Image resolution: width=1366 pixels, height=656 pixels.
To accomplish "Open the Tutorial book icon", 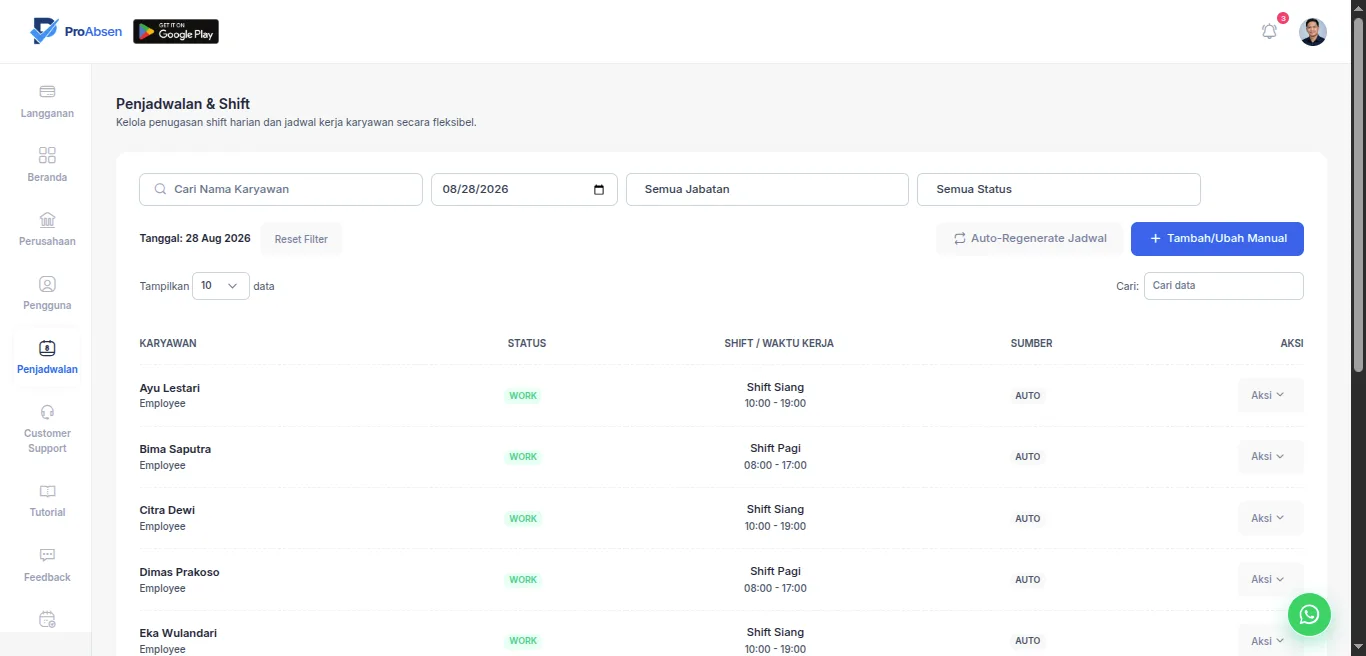I will [x=47, y=492].
